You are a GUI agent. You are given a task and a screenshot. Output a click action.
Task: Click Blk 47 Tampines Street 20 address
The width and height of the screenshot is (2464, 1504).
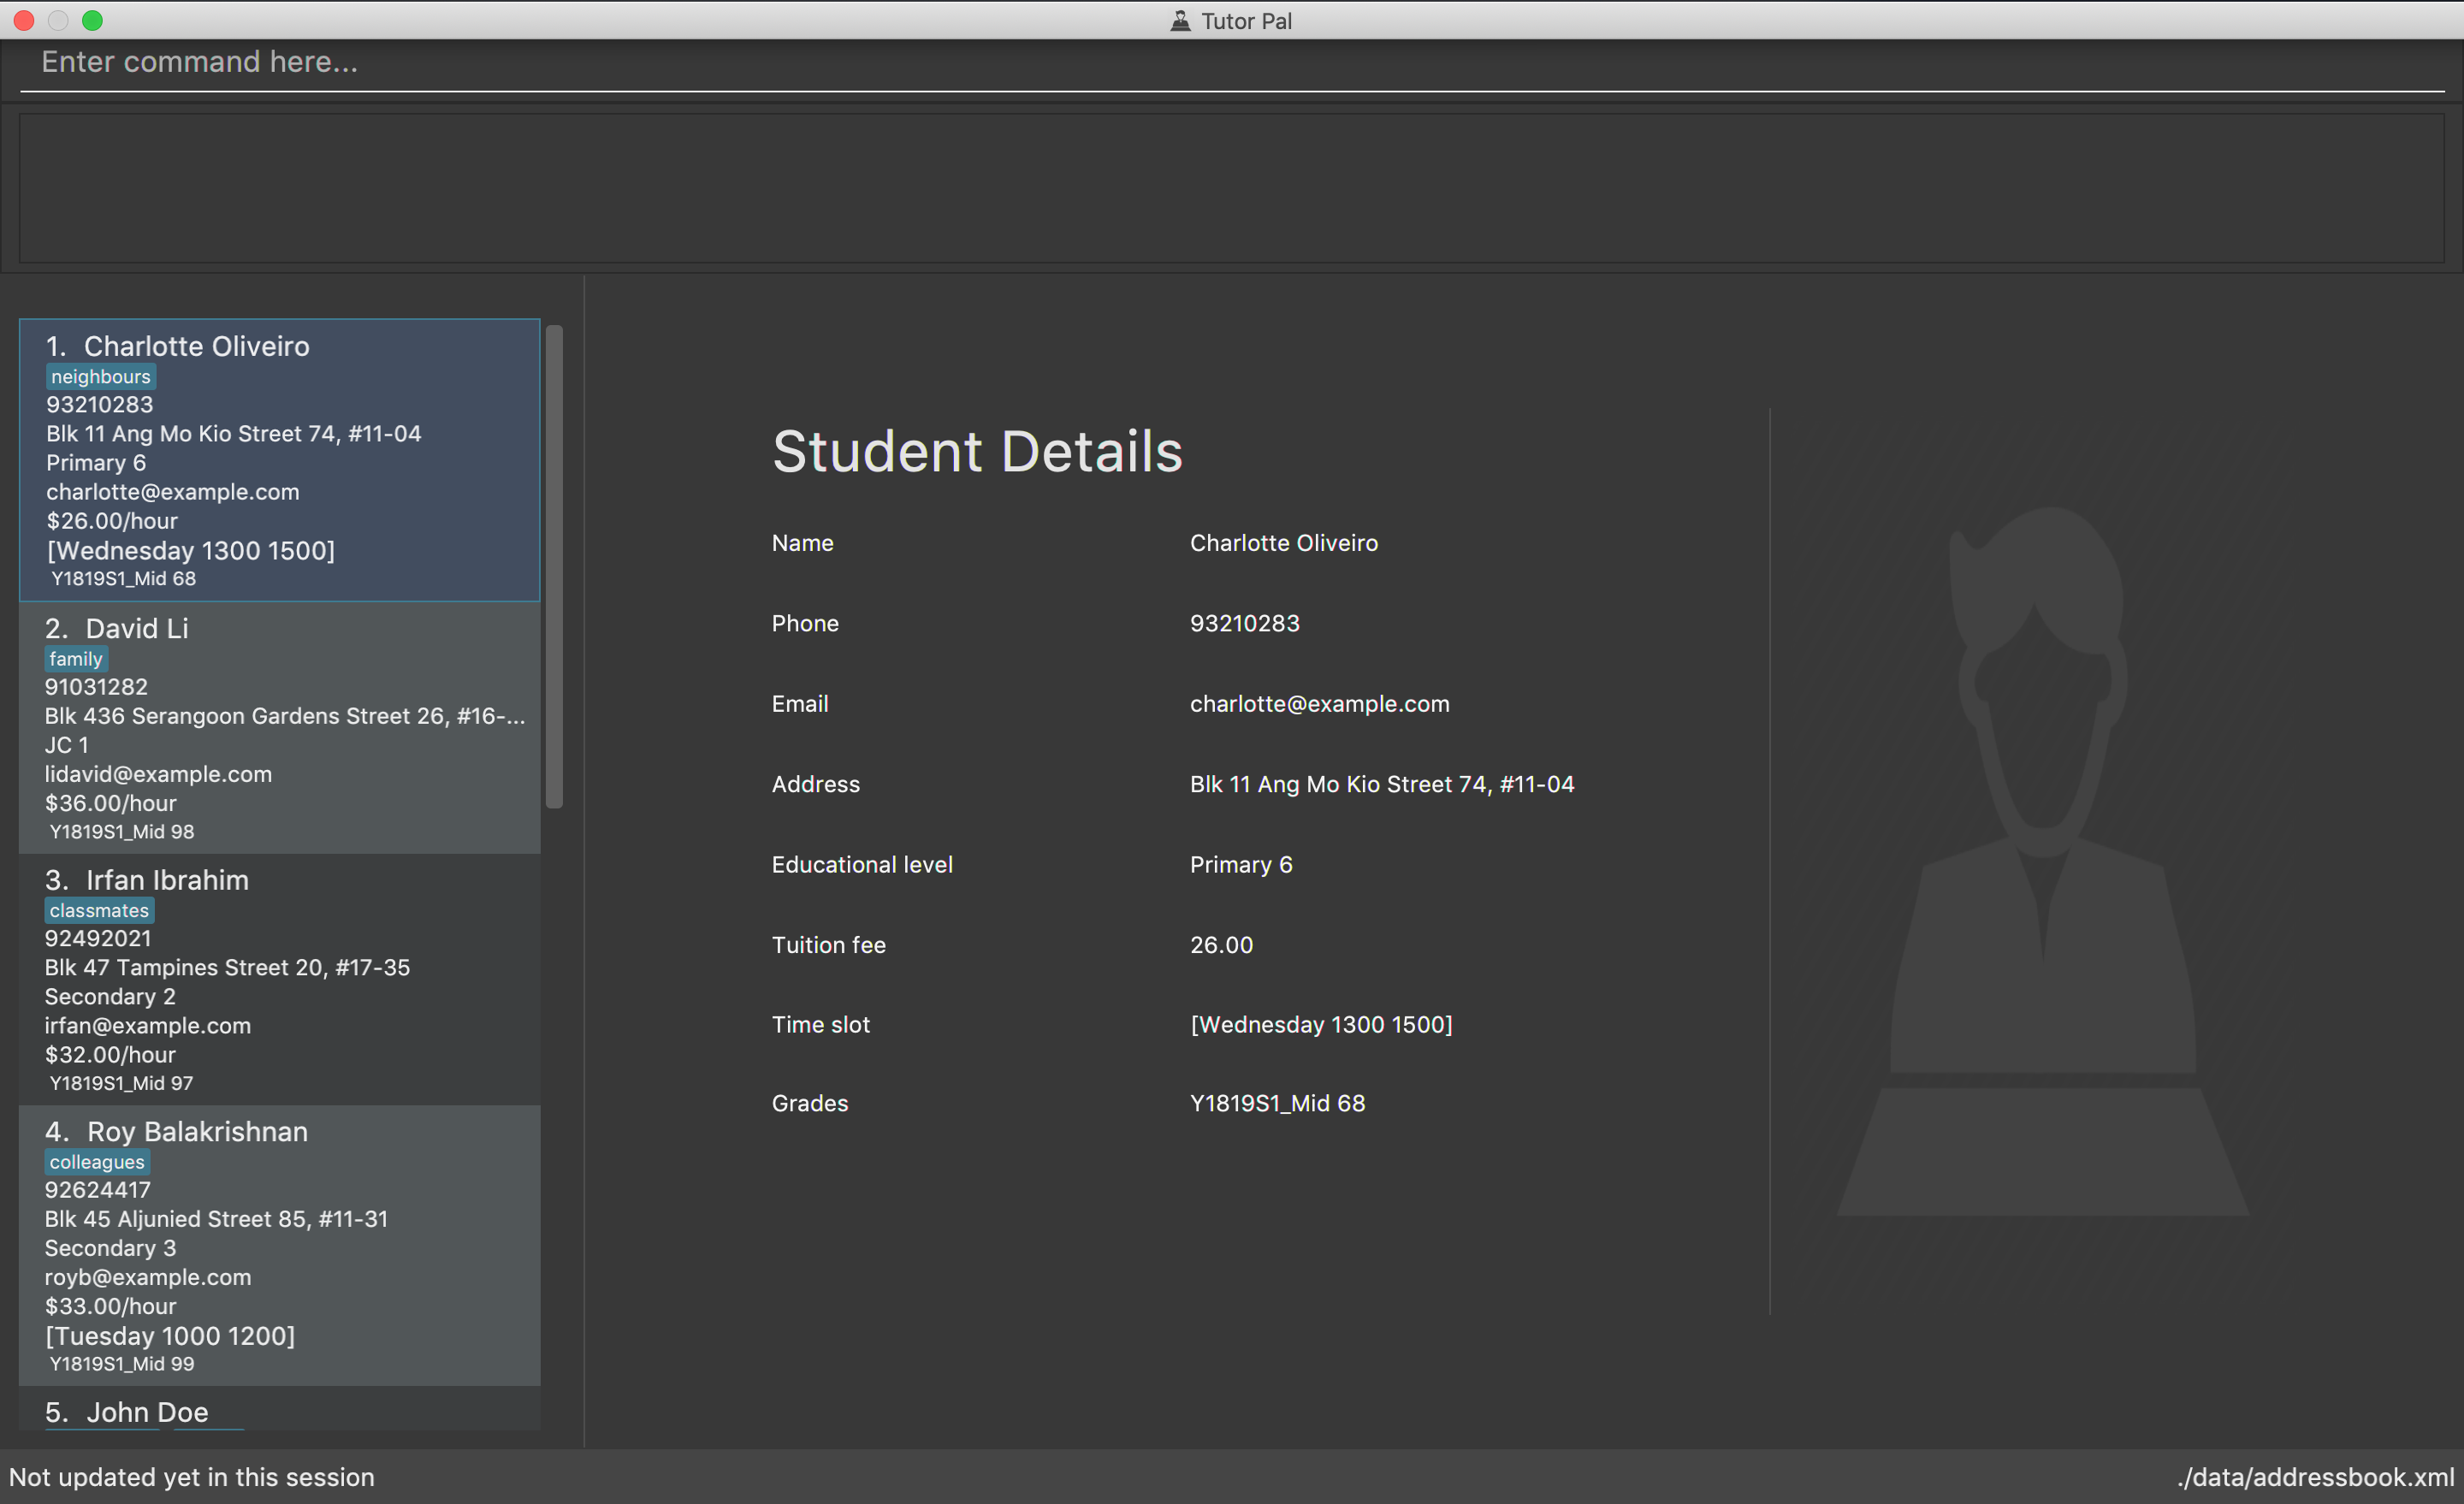(x=227, y=967)
